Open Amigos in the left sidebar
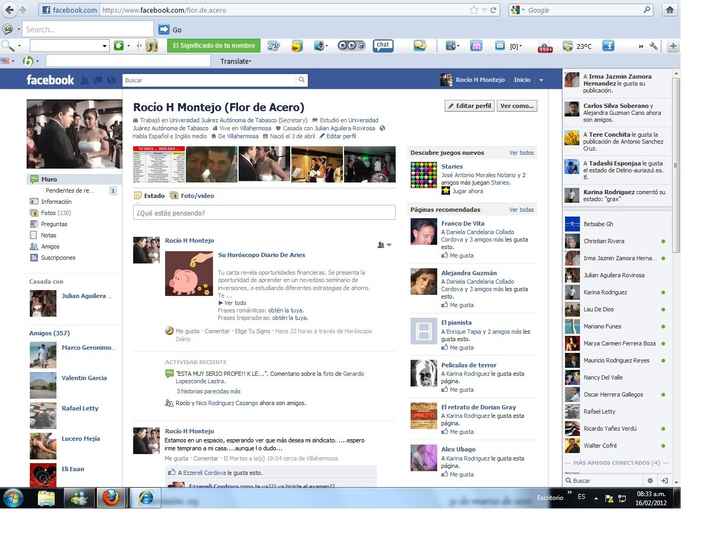Viewport: 720px width, 545px height. coord(45,247)
